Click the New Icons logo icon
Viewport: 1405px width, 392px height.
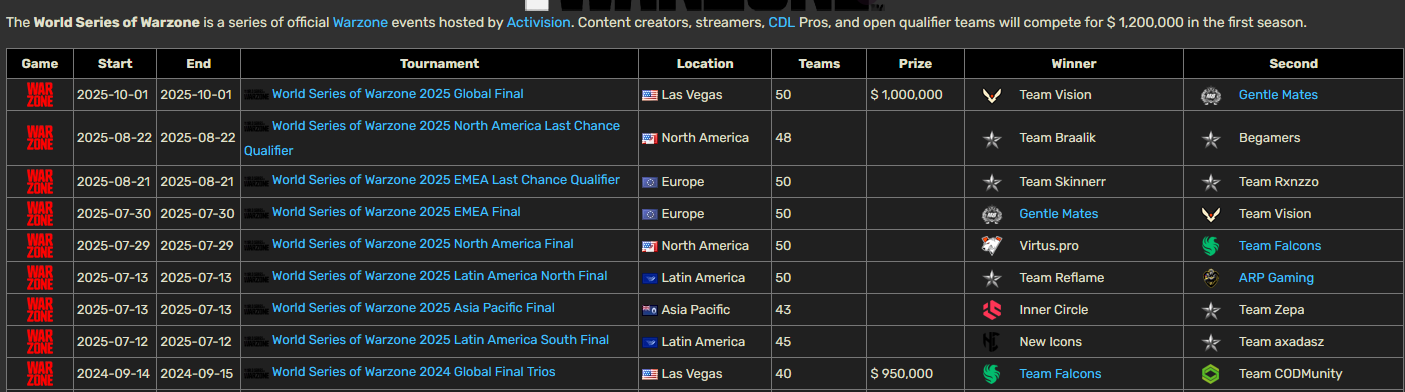(991, 342)
